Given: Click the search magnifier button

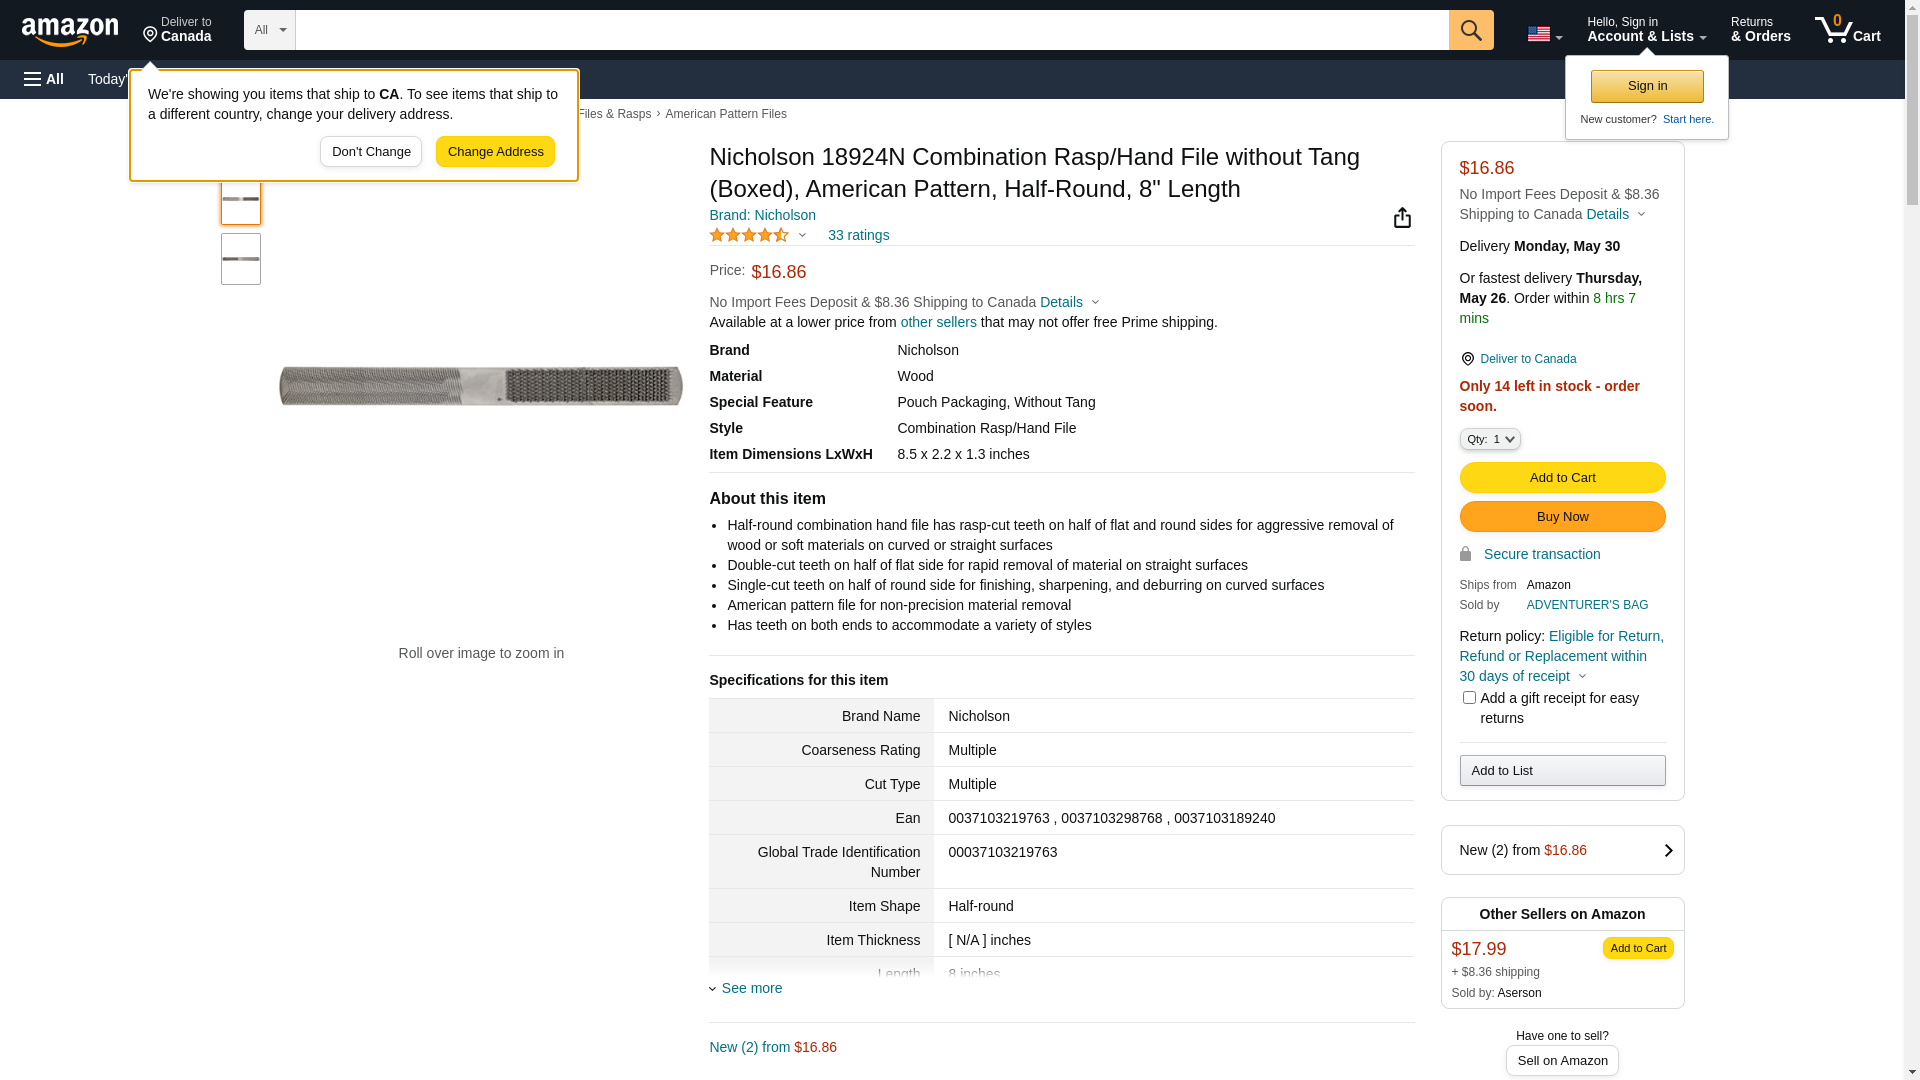Looking at the screenshot, I should click(1470, 30).
